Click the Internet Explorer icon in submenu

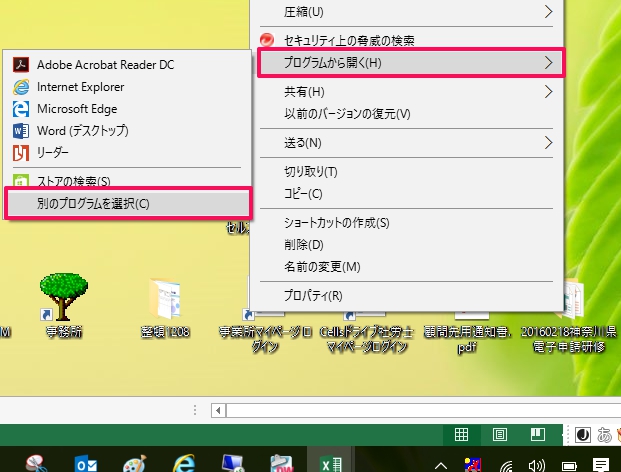[x=21, y=87]
